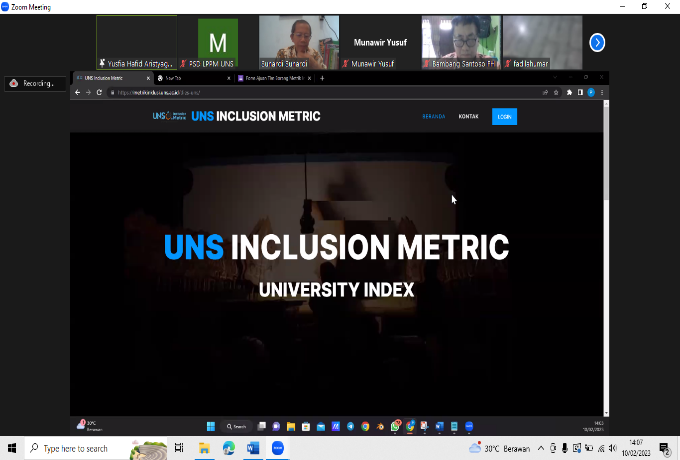Open the shared screen weather widget
Viewport: 680px width, 460px height.
click(89, 426)
